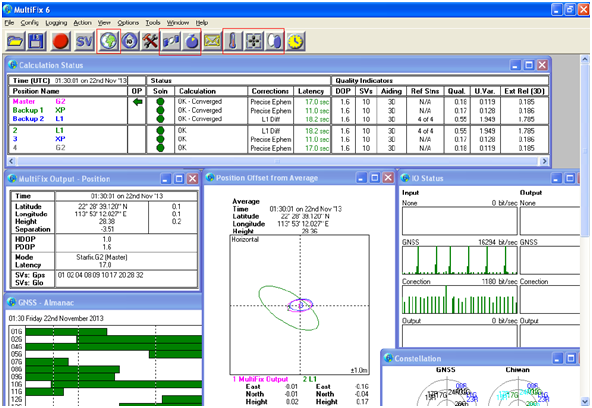Click the green solution indicator for Master
The width and height of the screenshot is (592, 408).
tap(160, 102)
